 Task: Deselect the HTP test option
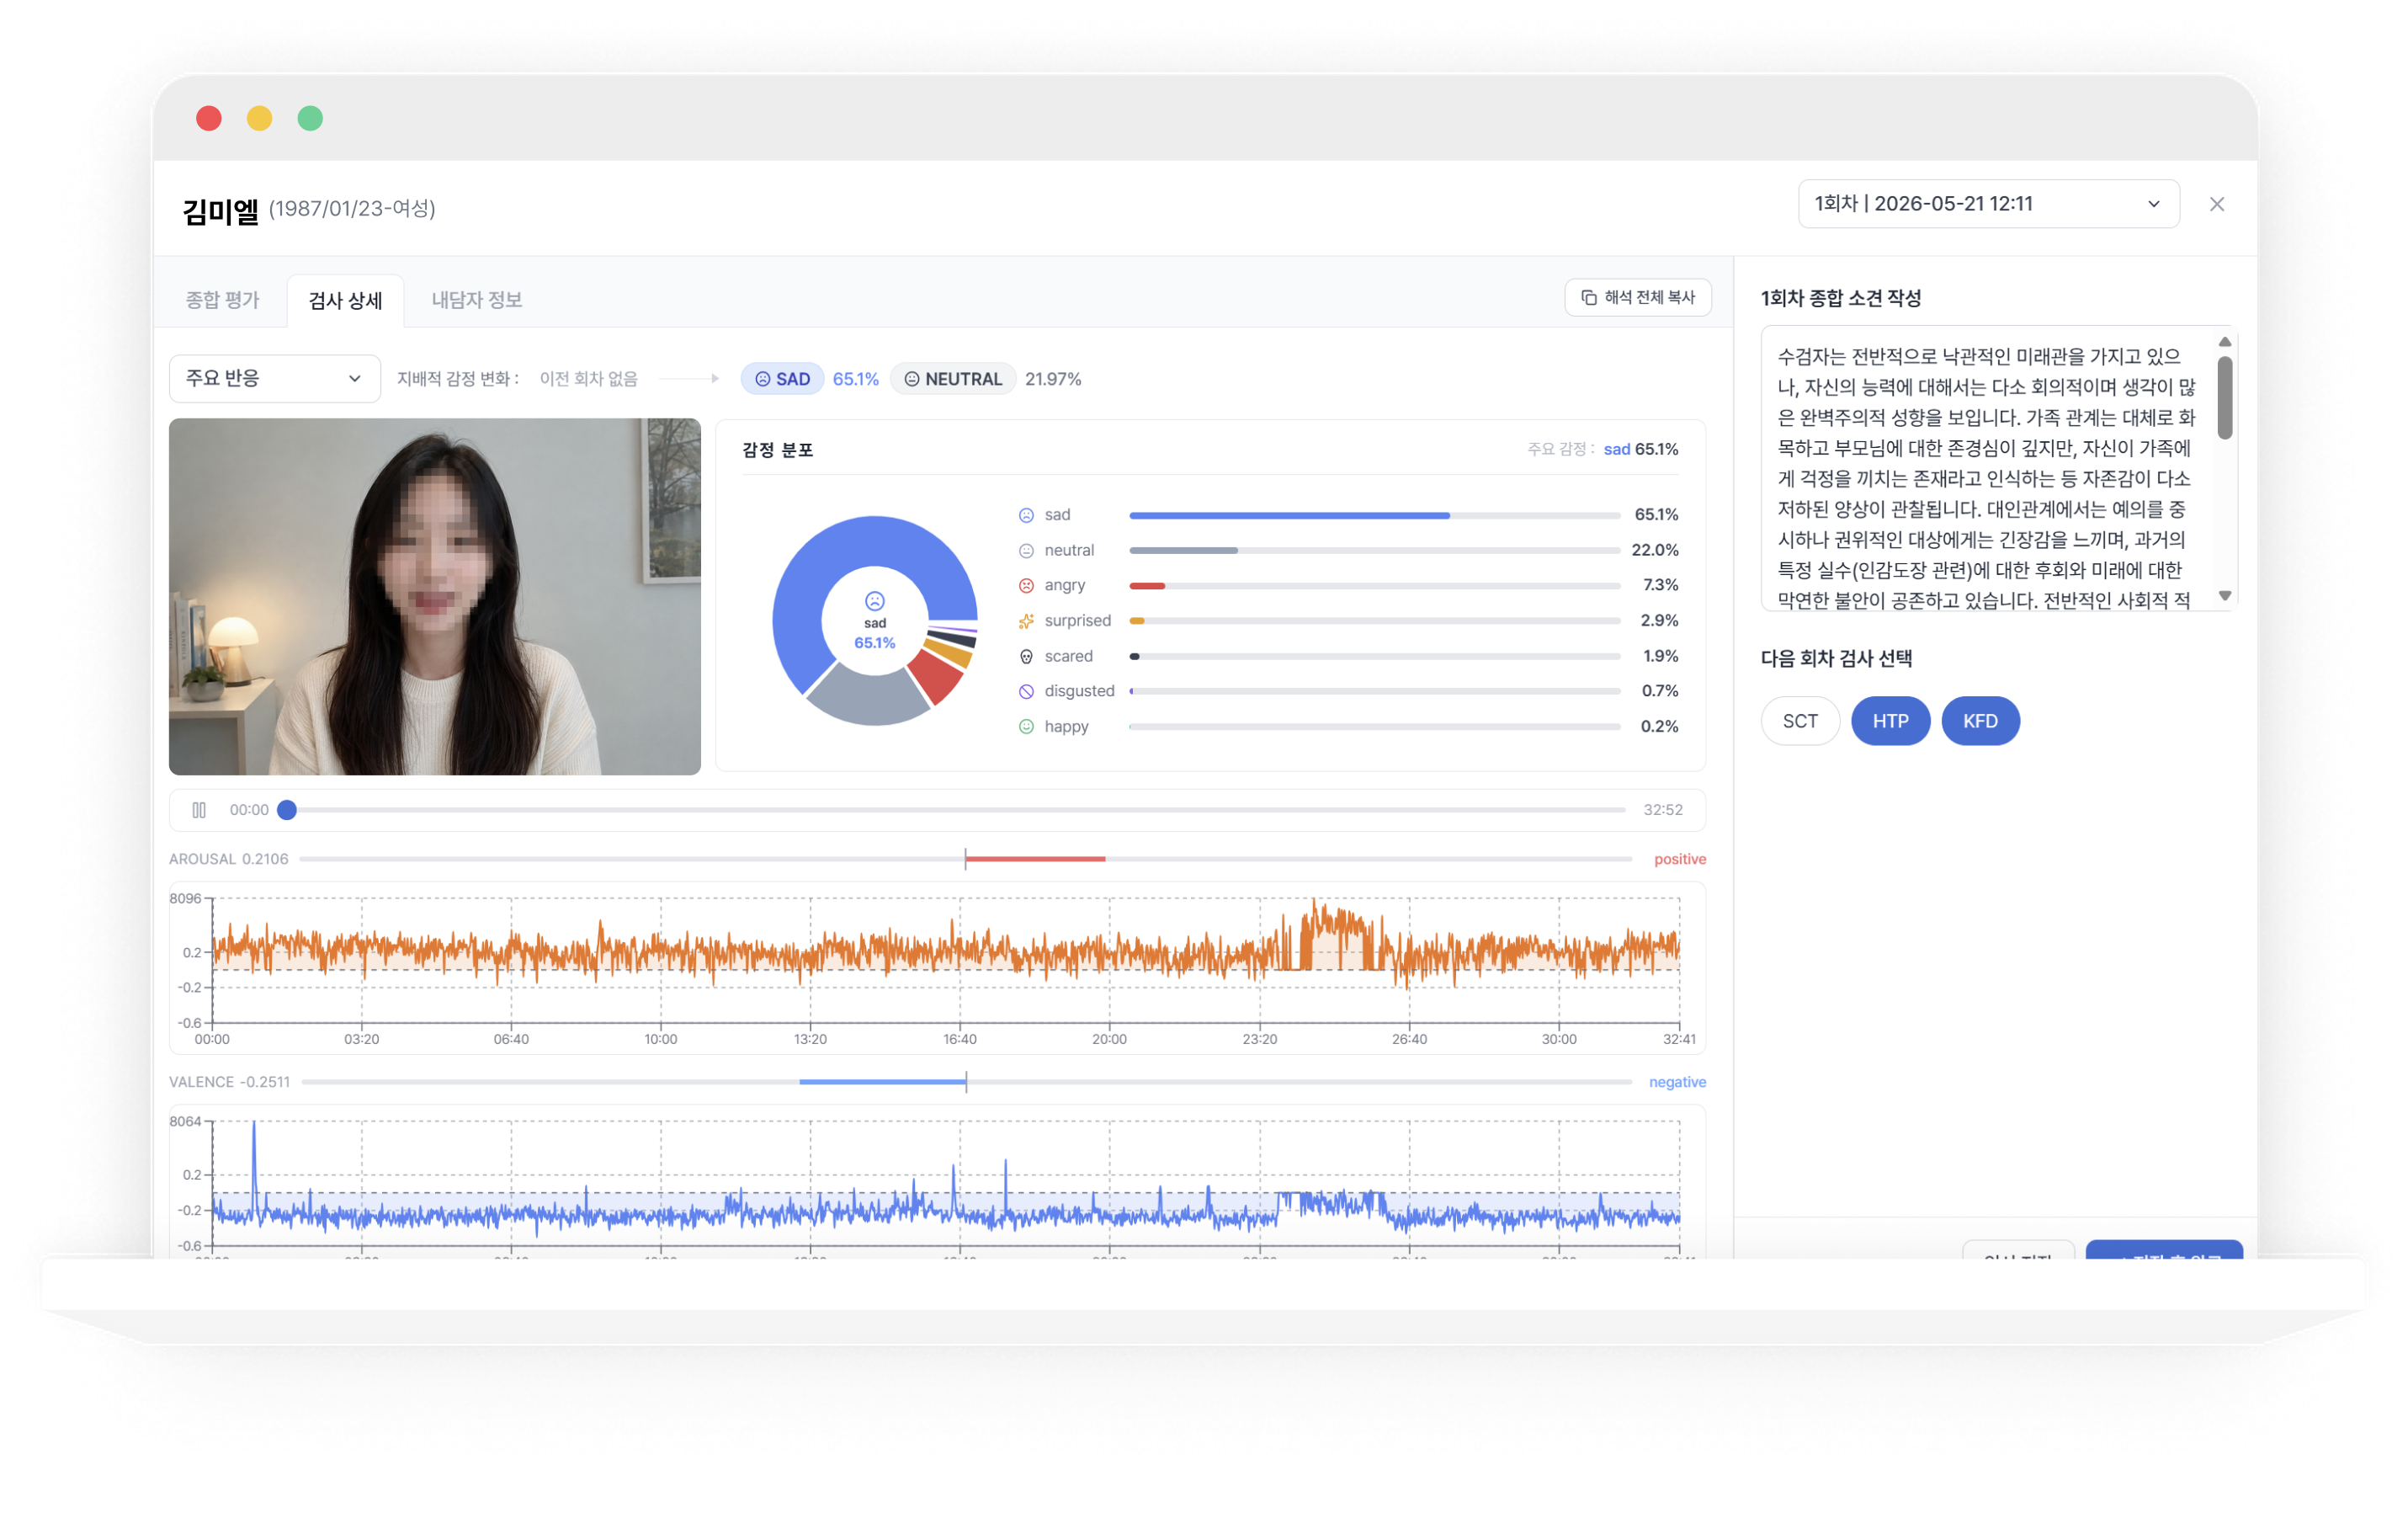tap(1890, 721)
